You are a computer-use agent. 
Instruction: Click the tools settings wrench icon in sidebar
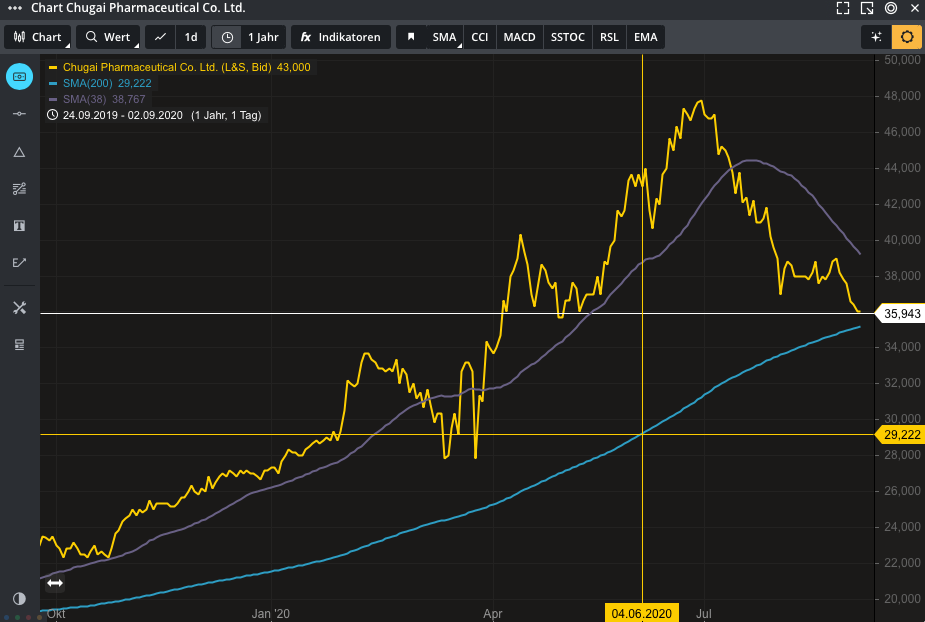[x=19, y=307]
